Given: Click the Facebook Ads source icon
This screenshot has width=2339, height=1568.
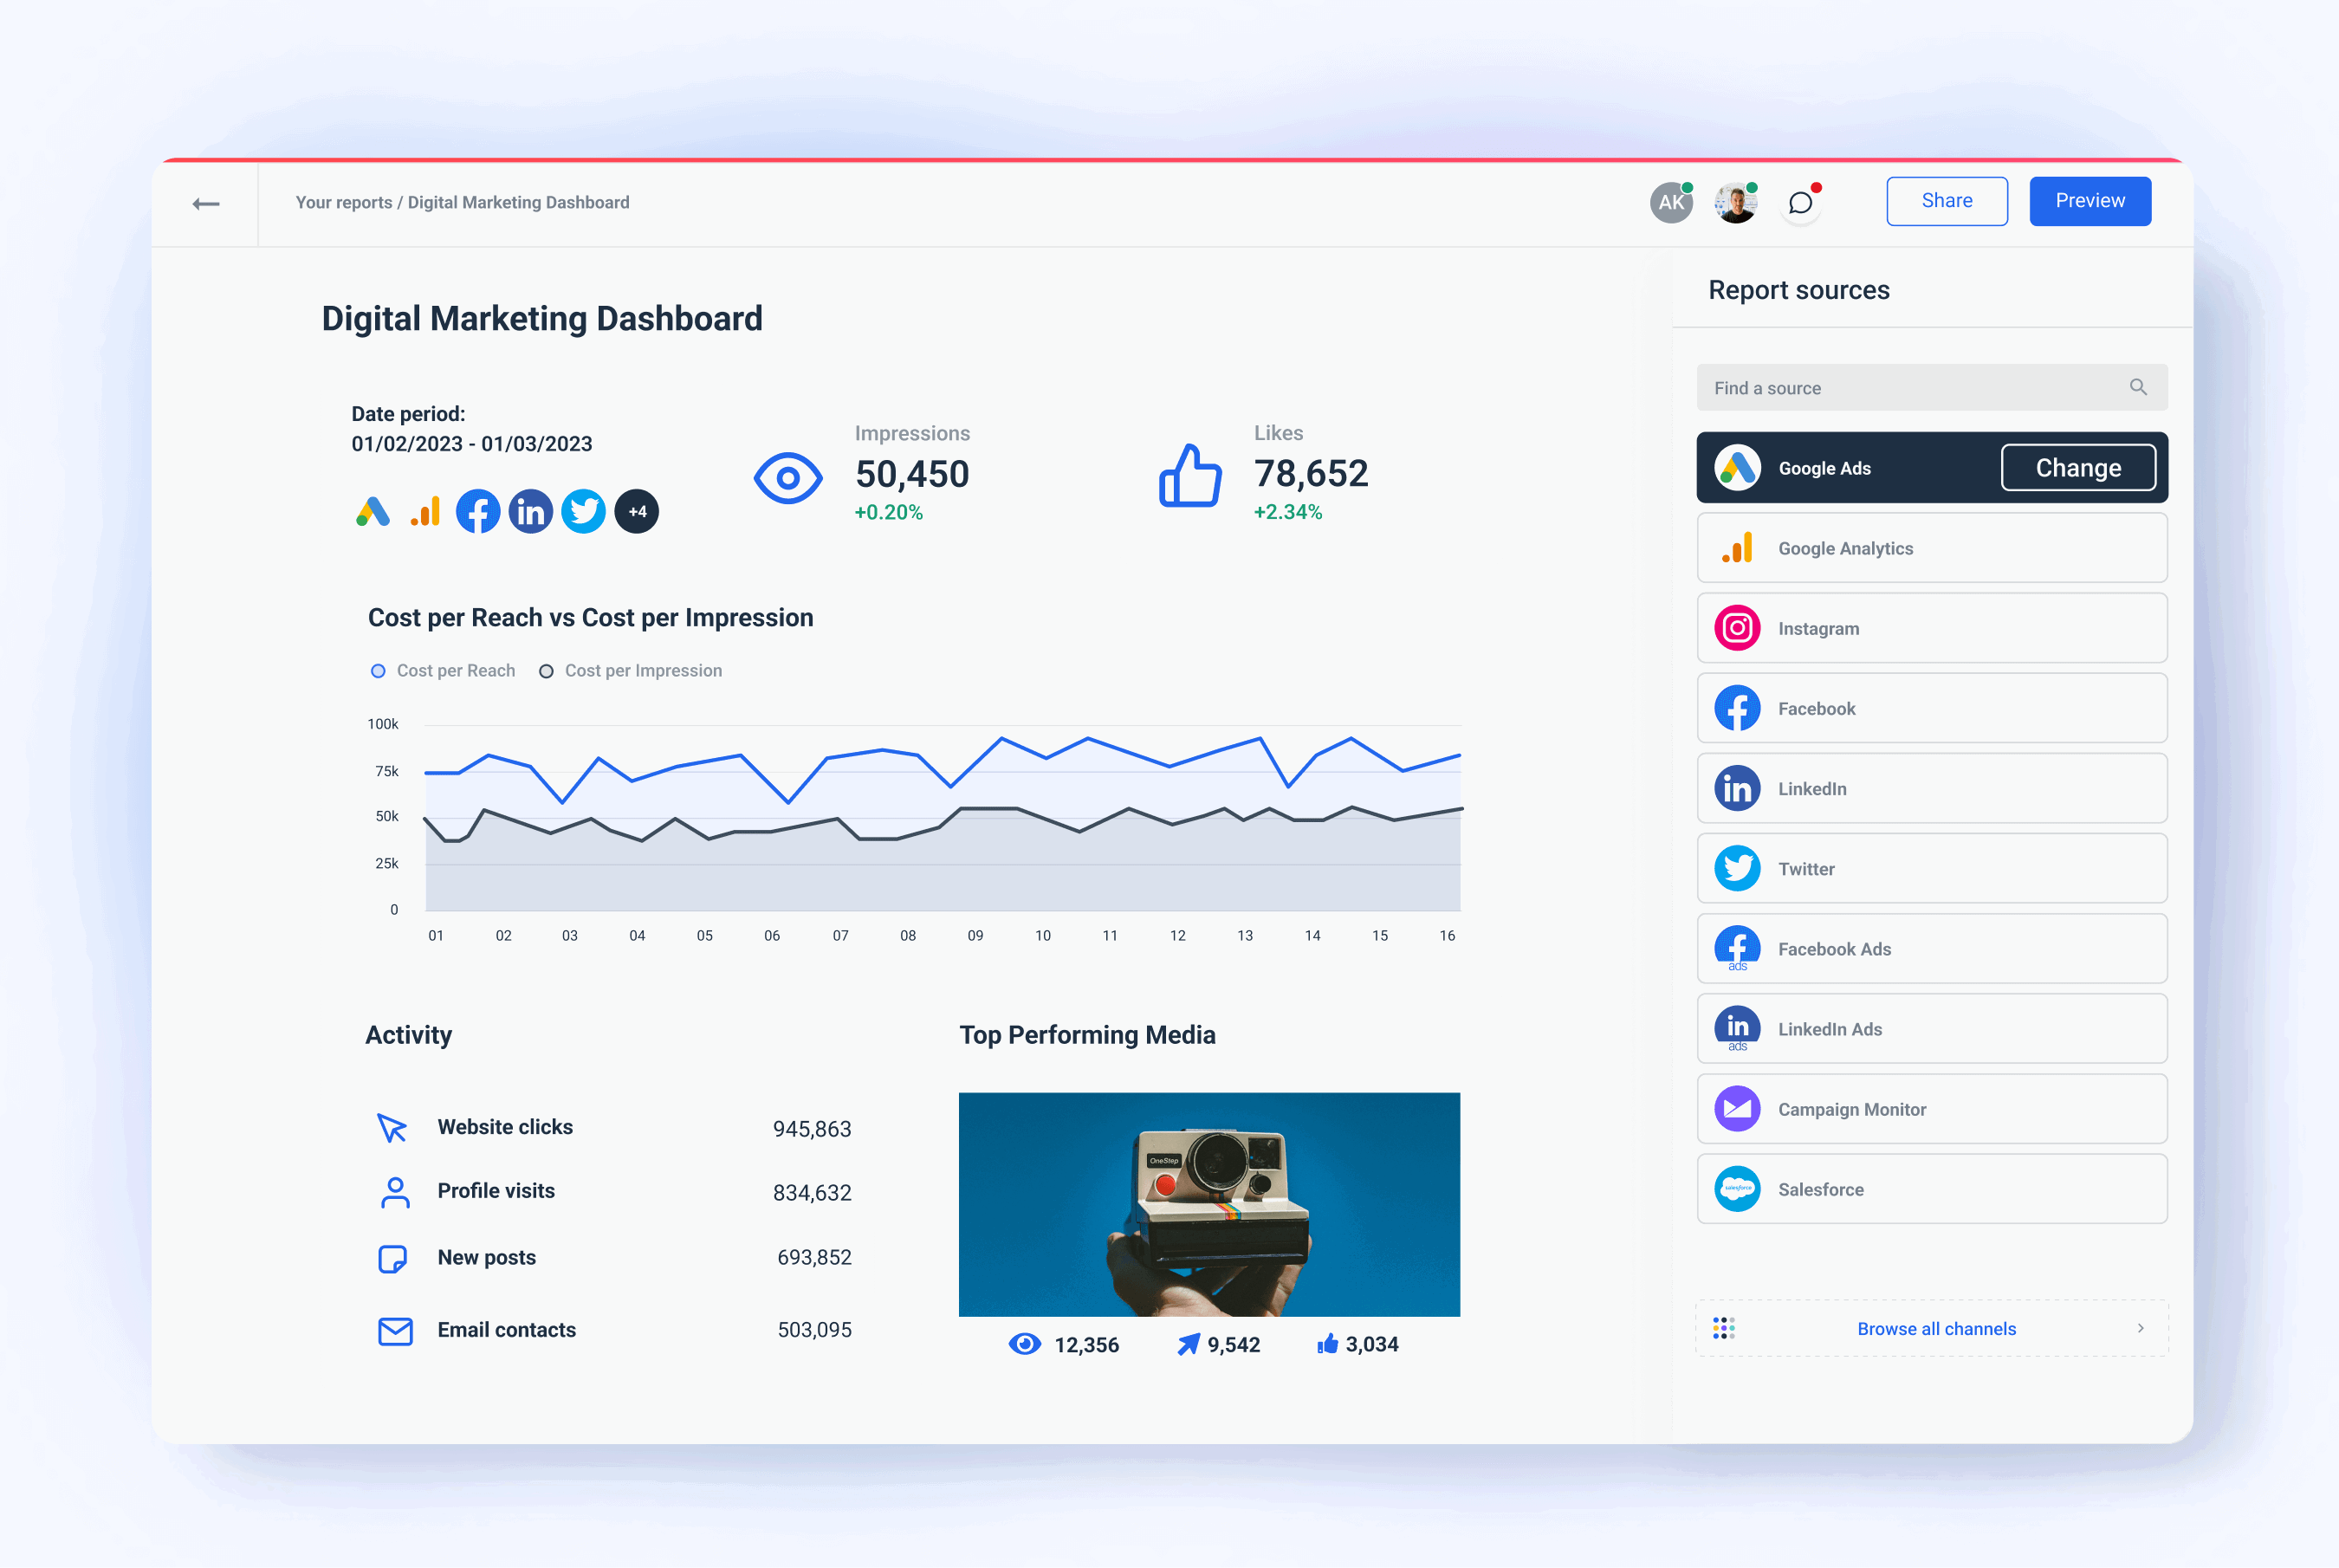Looking at the screenshot, I should point(1737,948).
